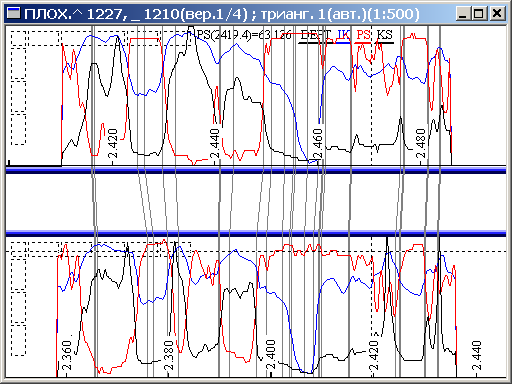This screenshot has width=512, height=384.
Task: Click depth label 2.440 in upper log
Action: point(215,144)
